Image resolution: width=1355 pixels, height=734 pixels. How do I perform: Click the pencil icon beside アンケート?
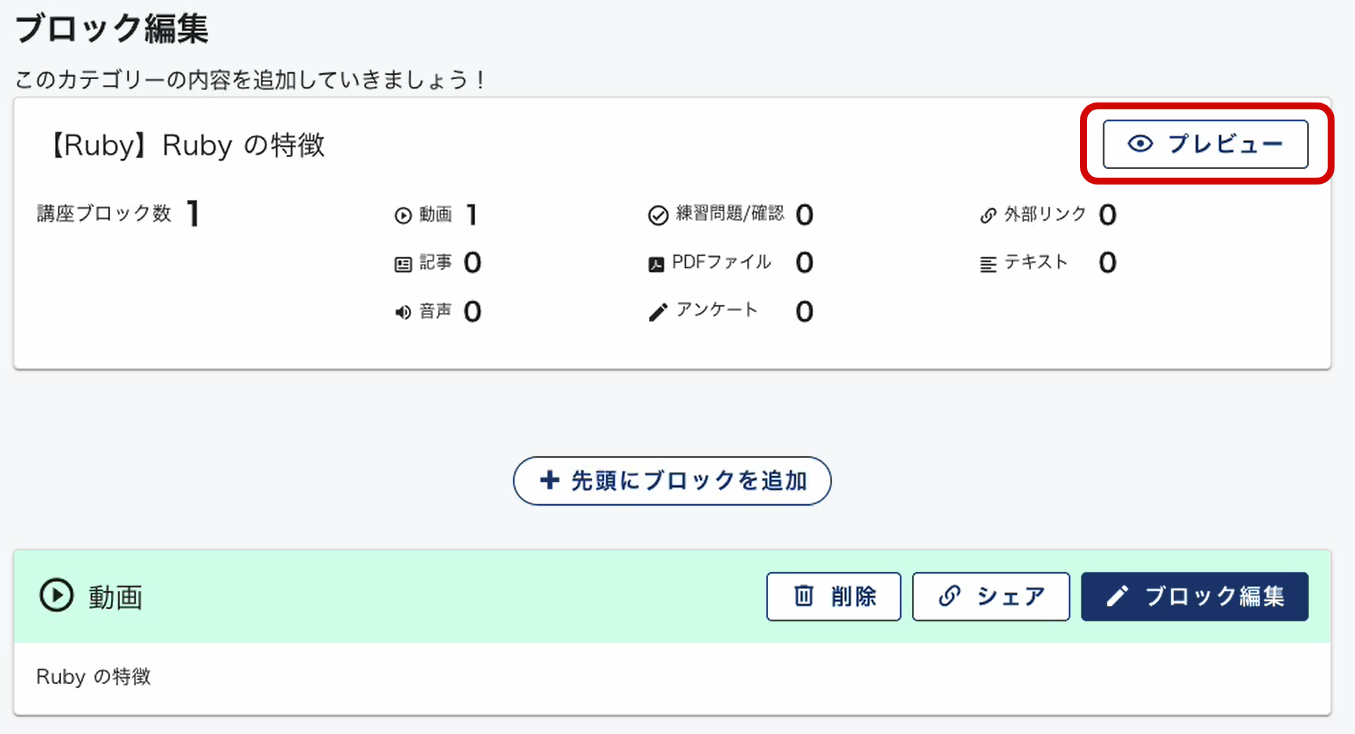pos(657,313)
